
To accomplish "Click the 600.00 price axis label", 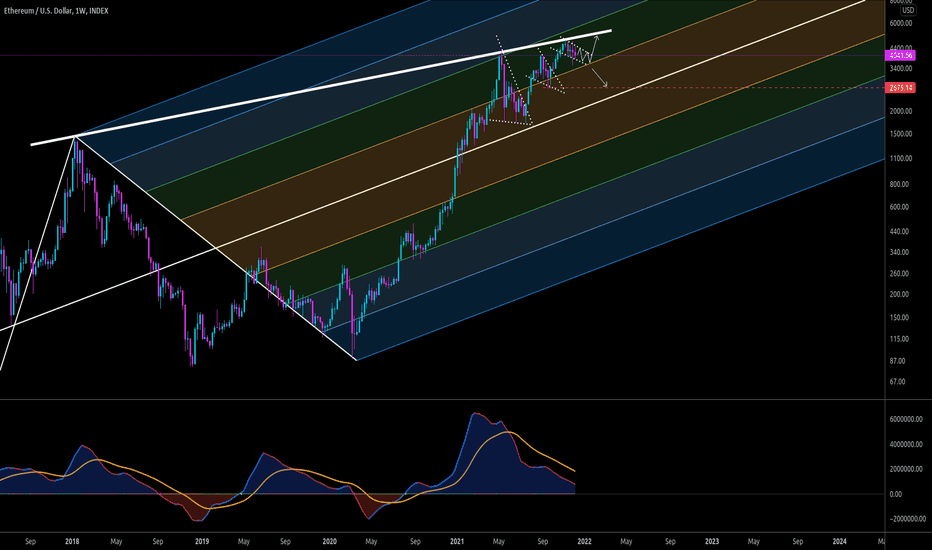I will (x=899, y=208).
